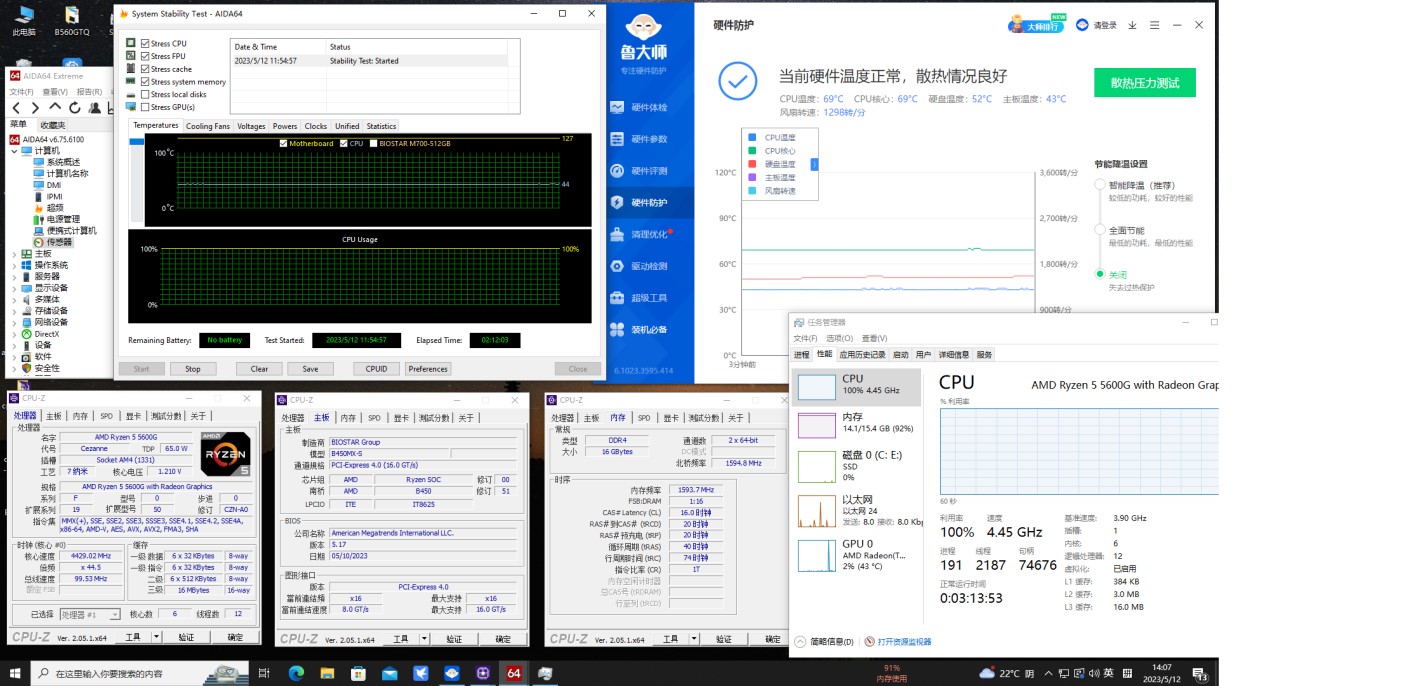Switch to the Voltages tab
1427x686 pixels.
pos(251,126)
